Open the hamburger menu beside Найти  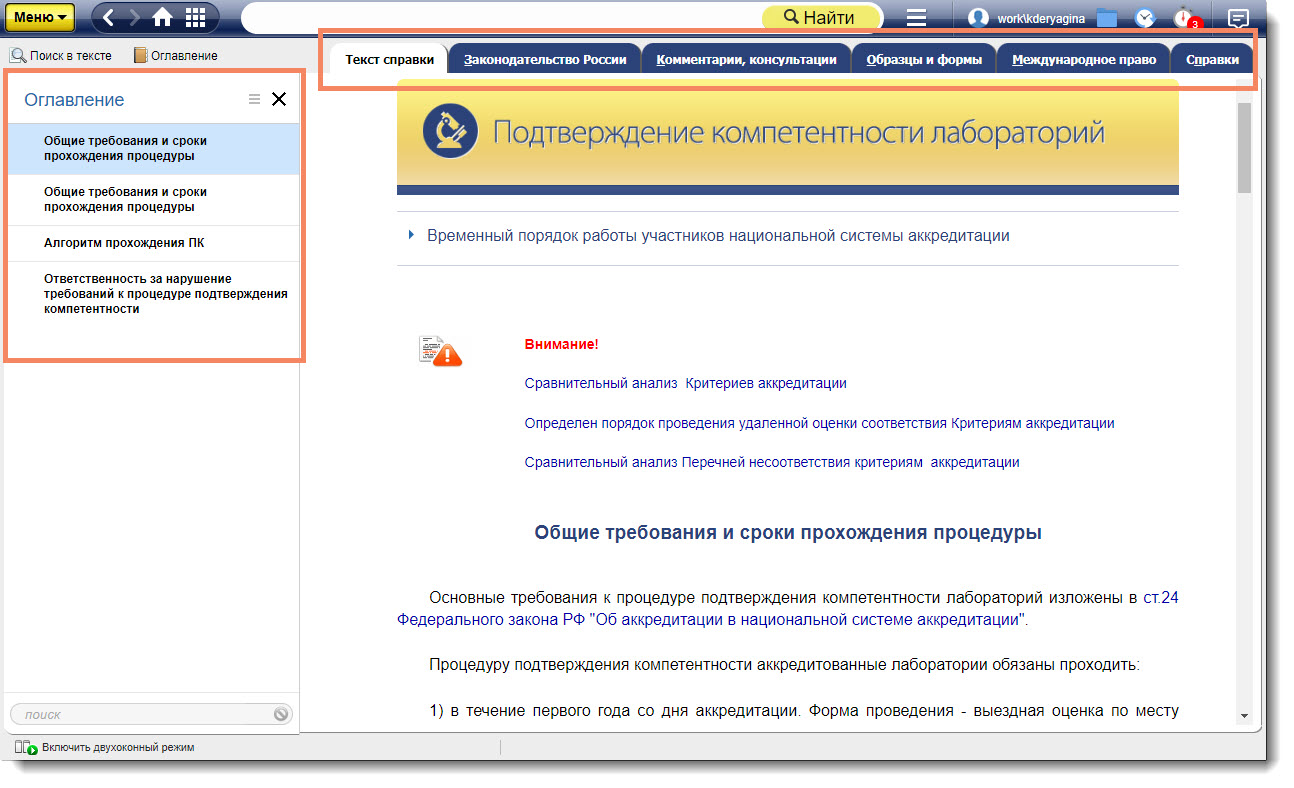916,17
